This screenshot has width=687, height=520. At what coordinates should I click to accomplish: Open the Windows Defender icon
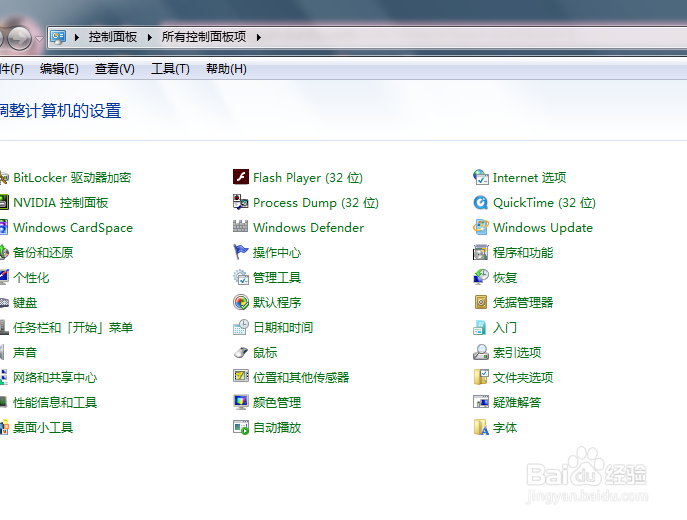point(241,227)
